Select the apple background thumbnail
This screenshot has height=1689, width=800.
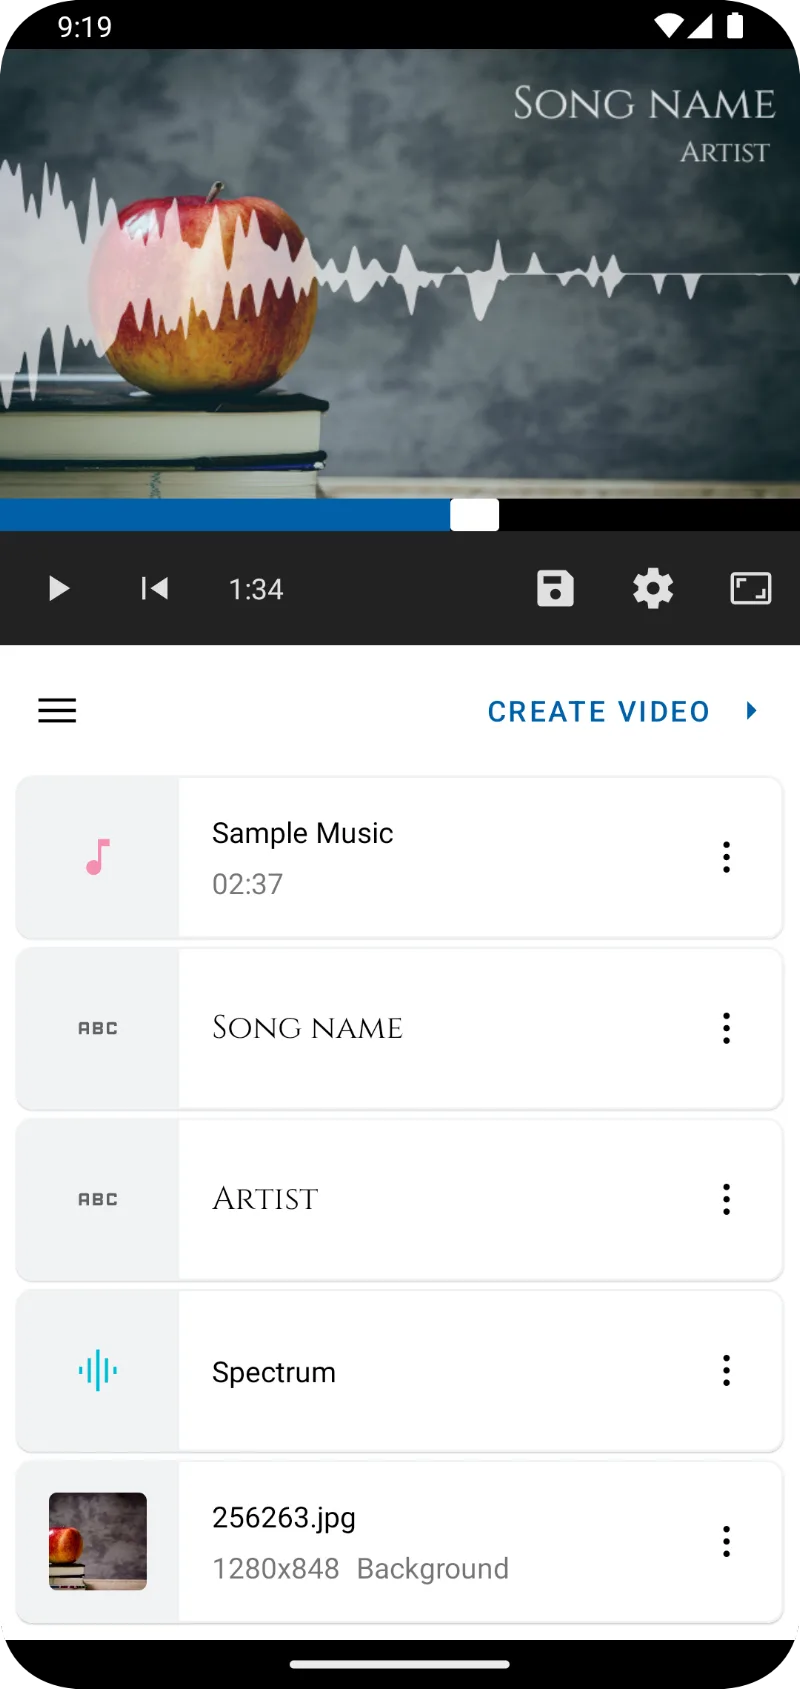(x=98, y=1541)
